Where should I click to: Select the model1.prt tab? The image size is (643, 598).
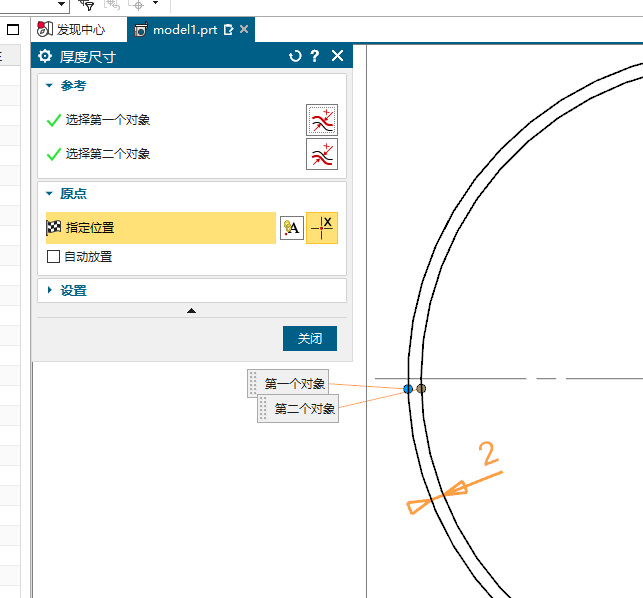[x=183, y=30]
